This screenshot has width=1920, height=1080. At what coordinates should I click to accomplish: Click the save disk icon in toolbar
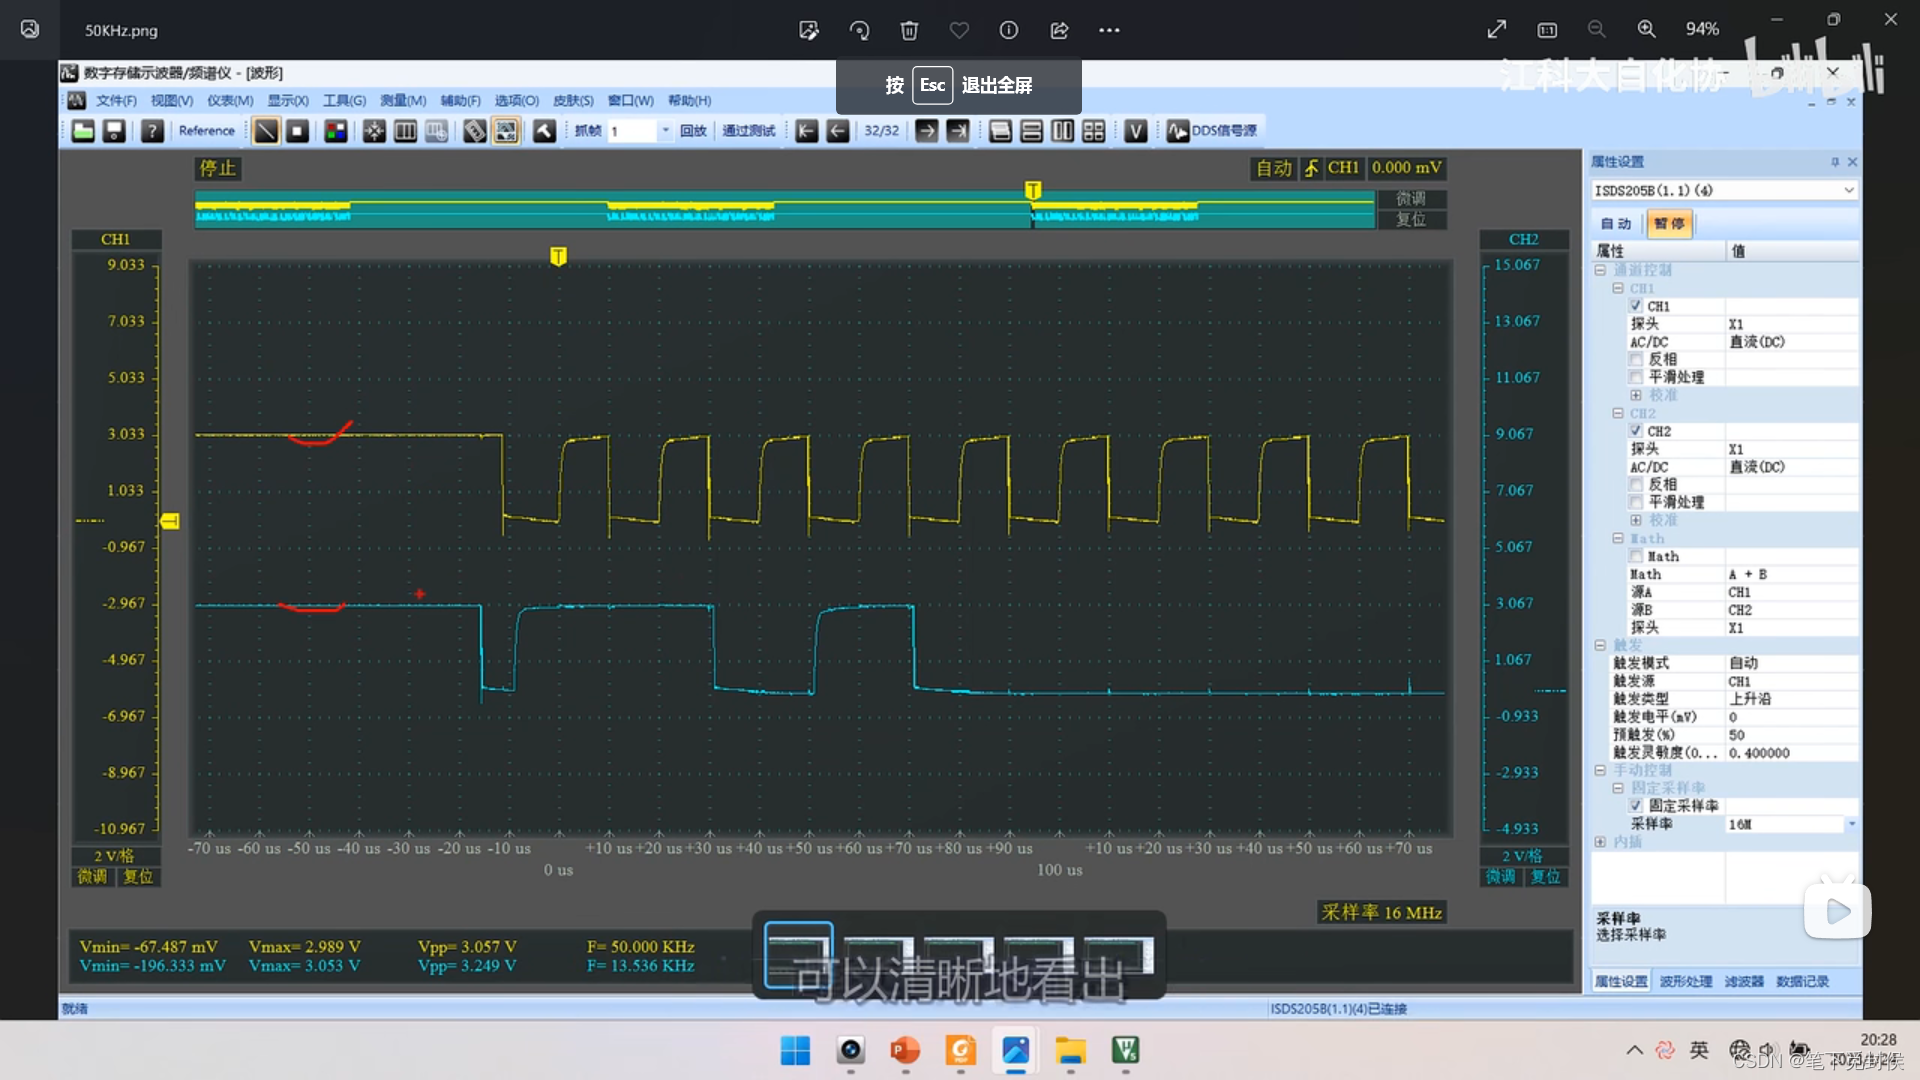[x=114, y=131]
